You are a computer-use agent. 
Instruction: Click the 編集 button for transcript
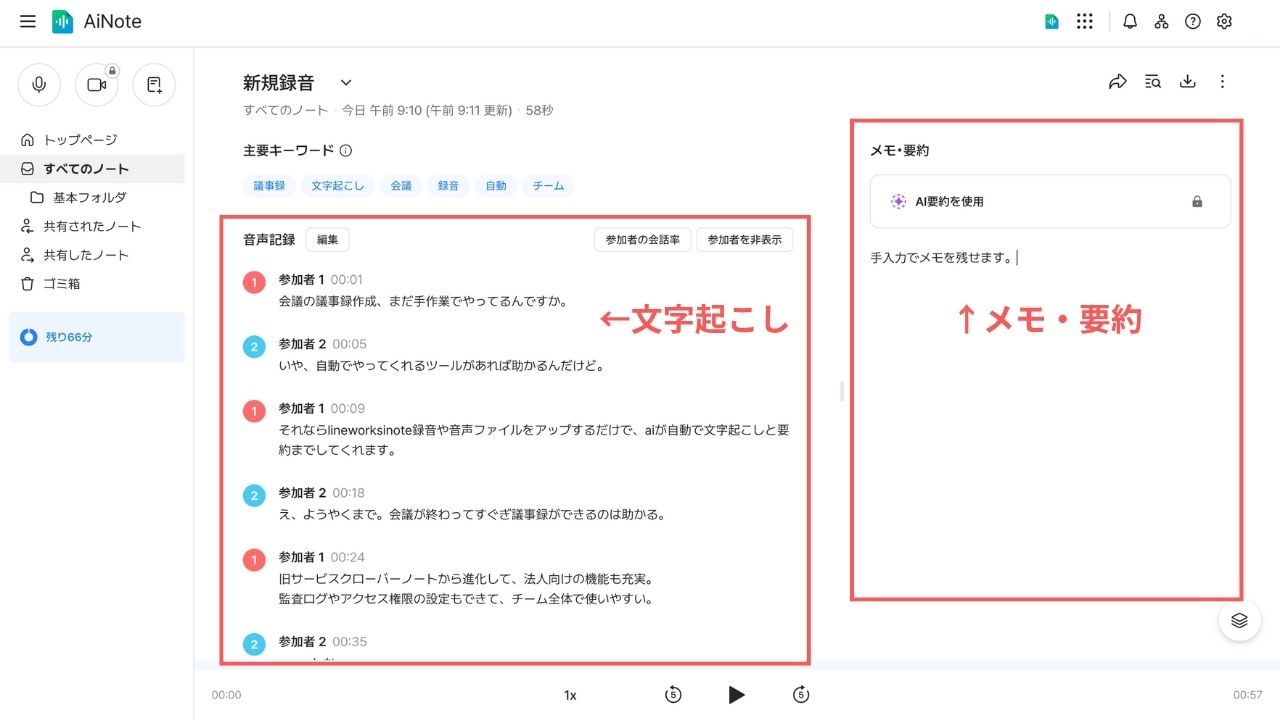[x=327, y=240]
